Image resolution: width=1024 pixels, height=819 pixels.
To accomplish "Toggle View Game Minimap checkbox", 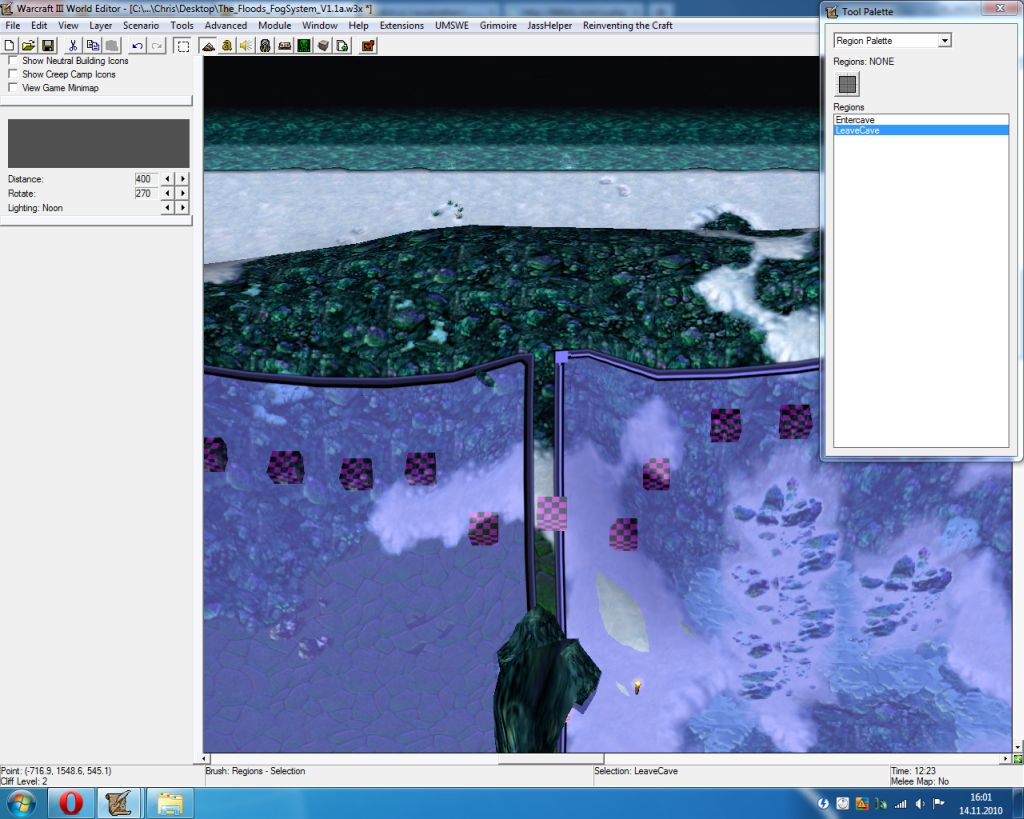I will pos(12,88).
